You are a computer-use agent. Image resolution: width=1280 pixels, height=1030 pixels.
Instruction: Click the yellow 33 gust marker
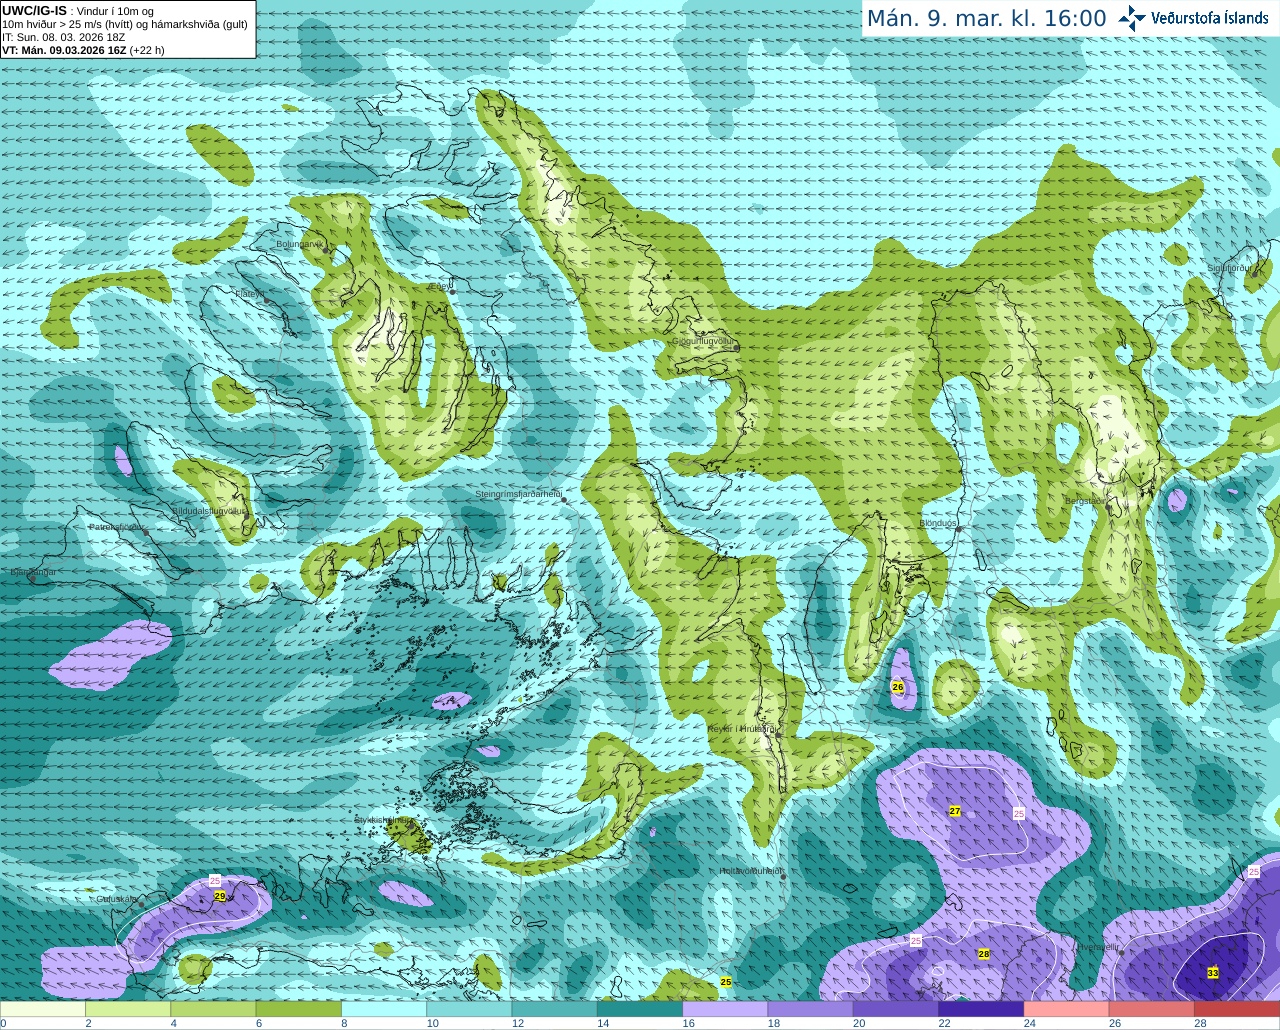click(1213, 973)
